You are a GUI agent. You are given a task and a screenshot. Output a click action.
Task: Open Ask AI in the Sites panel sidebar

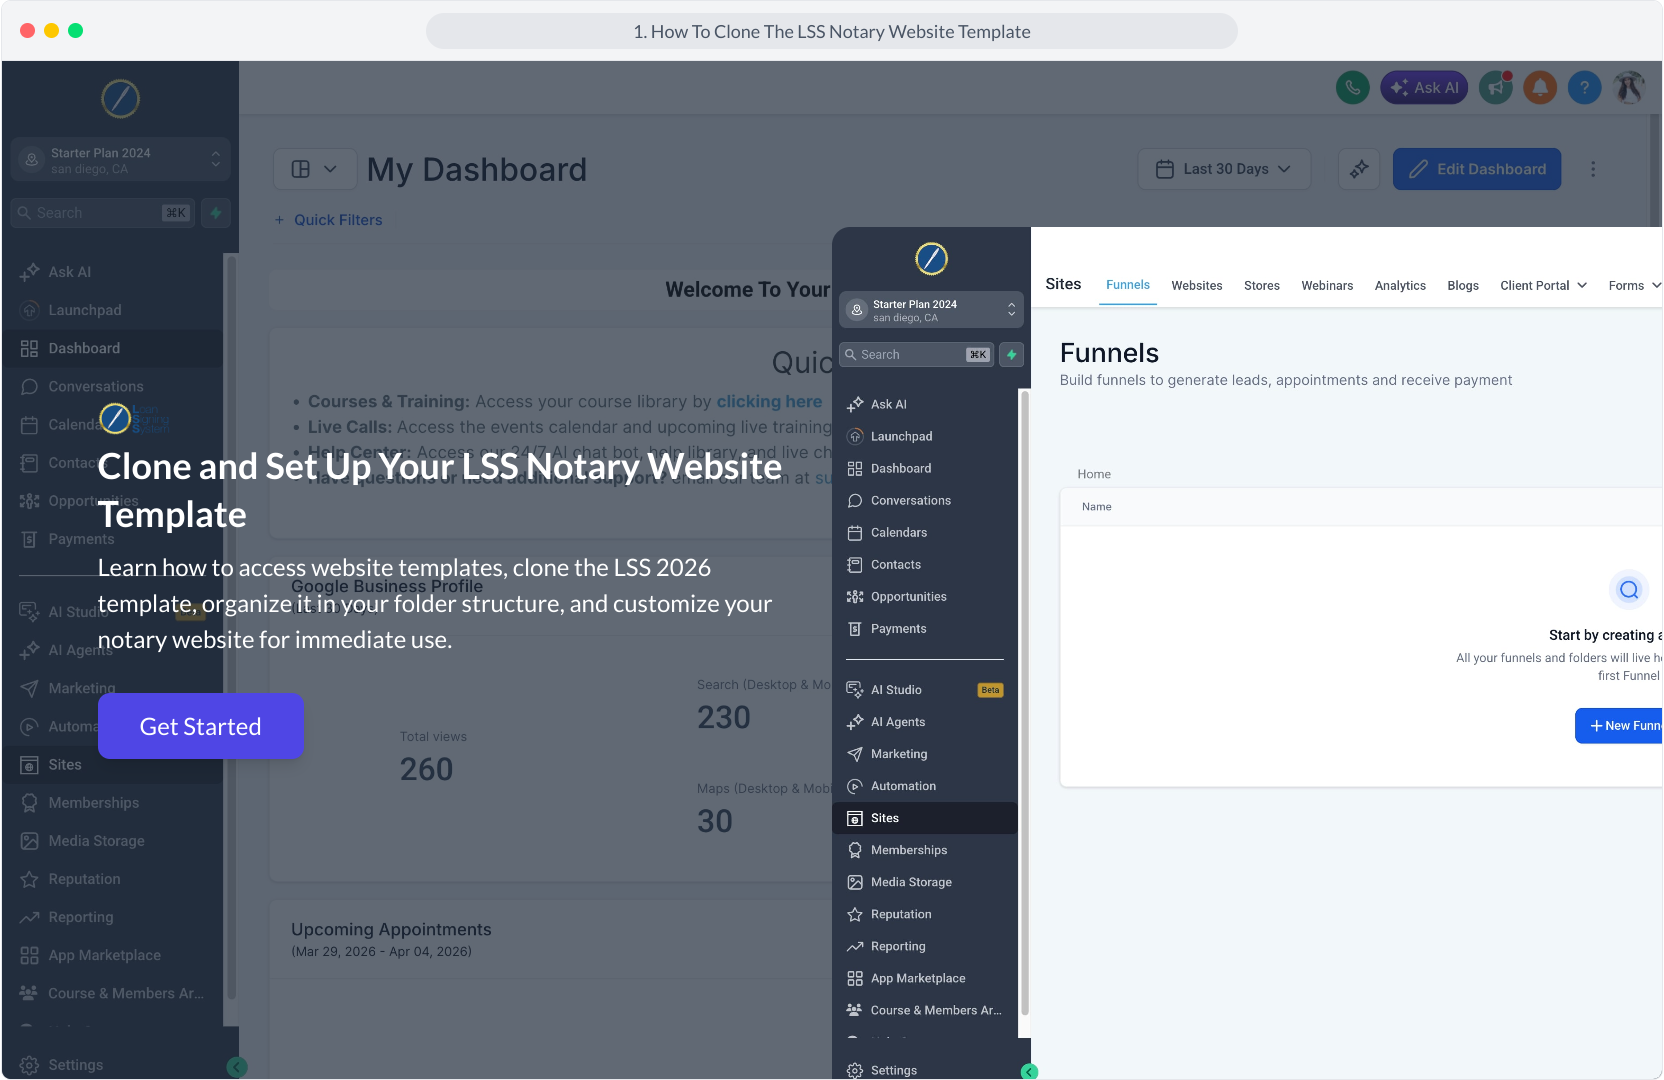click(x=924, y=404)
